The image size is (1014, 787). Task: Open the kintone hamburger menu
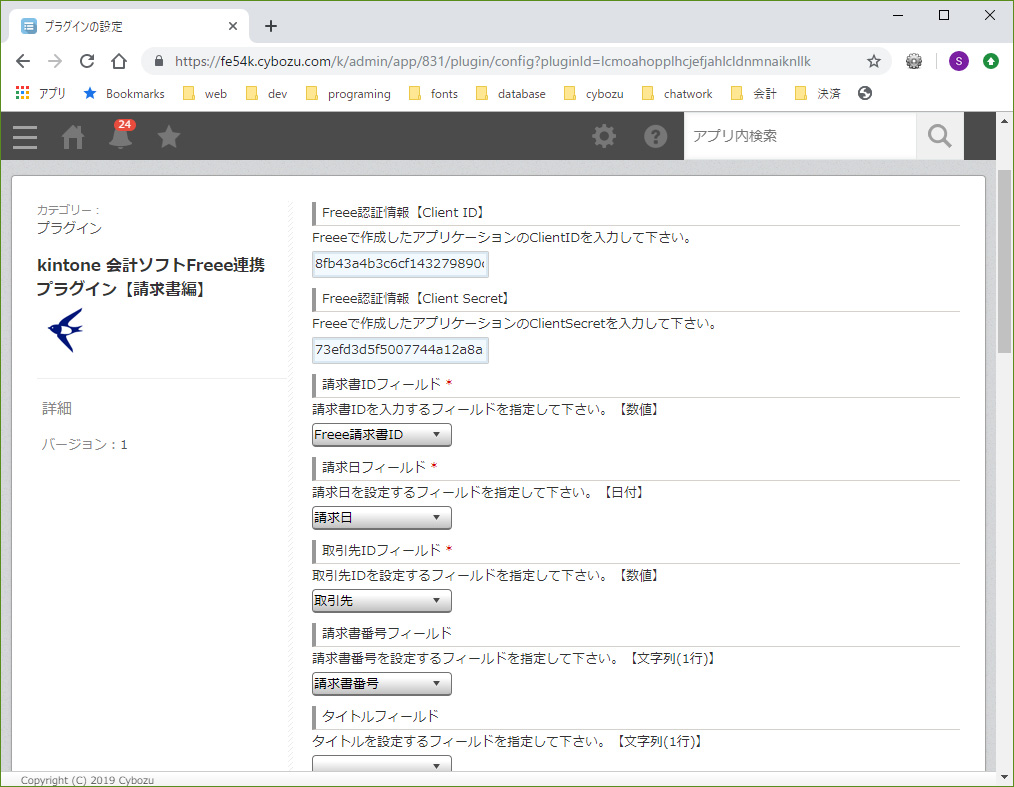pos(25,137)
